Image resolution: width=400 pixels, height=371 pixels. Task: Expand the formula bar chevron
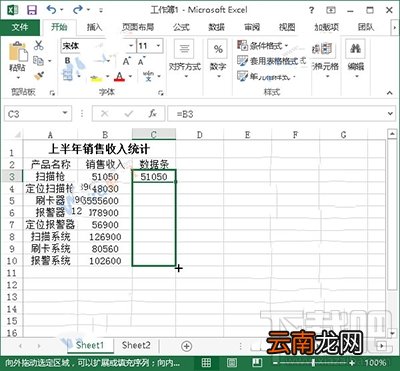[390, 114]
